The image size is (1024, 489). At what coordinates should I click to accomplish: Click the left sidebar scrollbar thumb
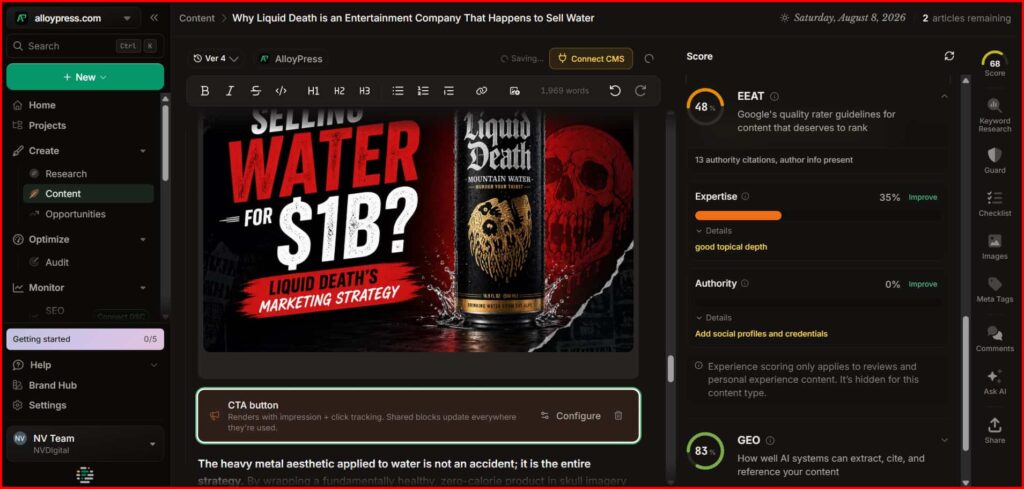point(165,142)
